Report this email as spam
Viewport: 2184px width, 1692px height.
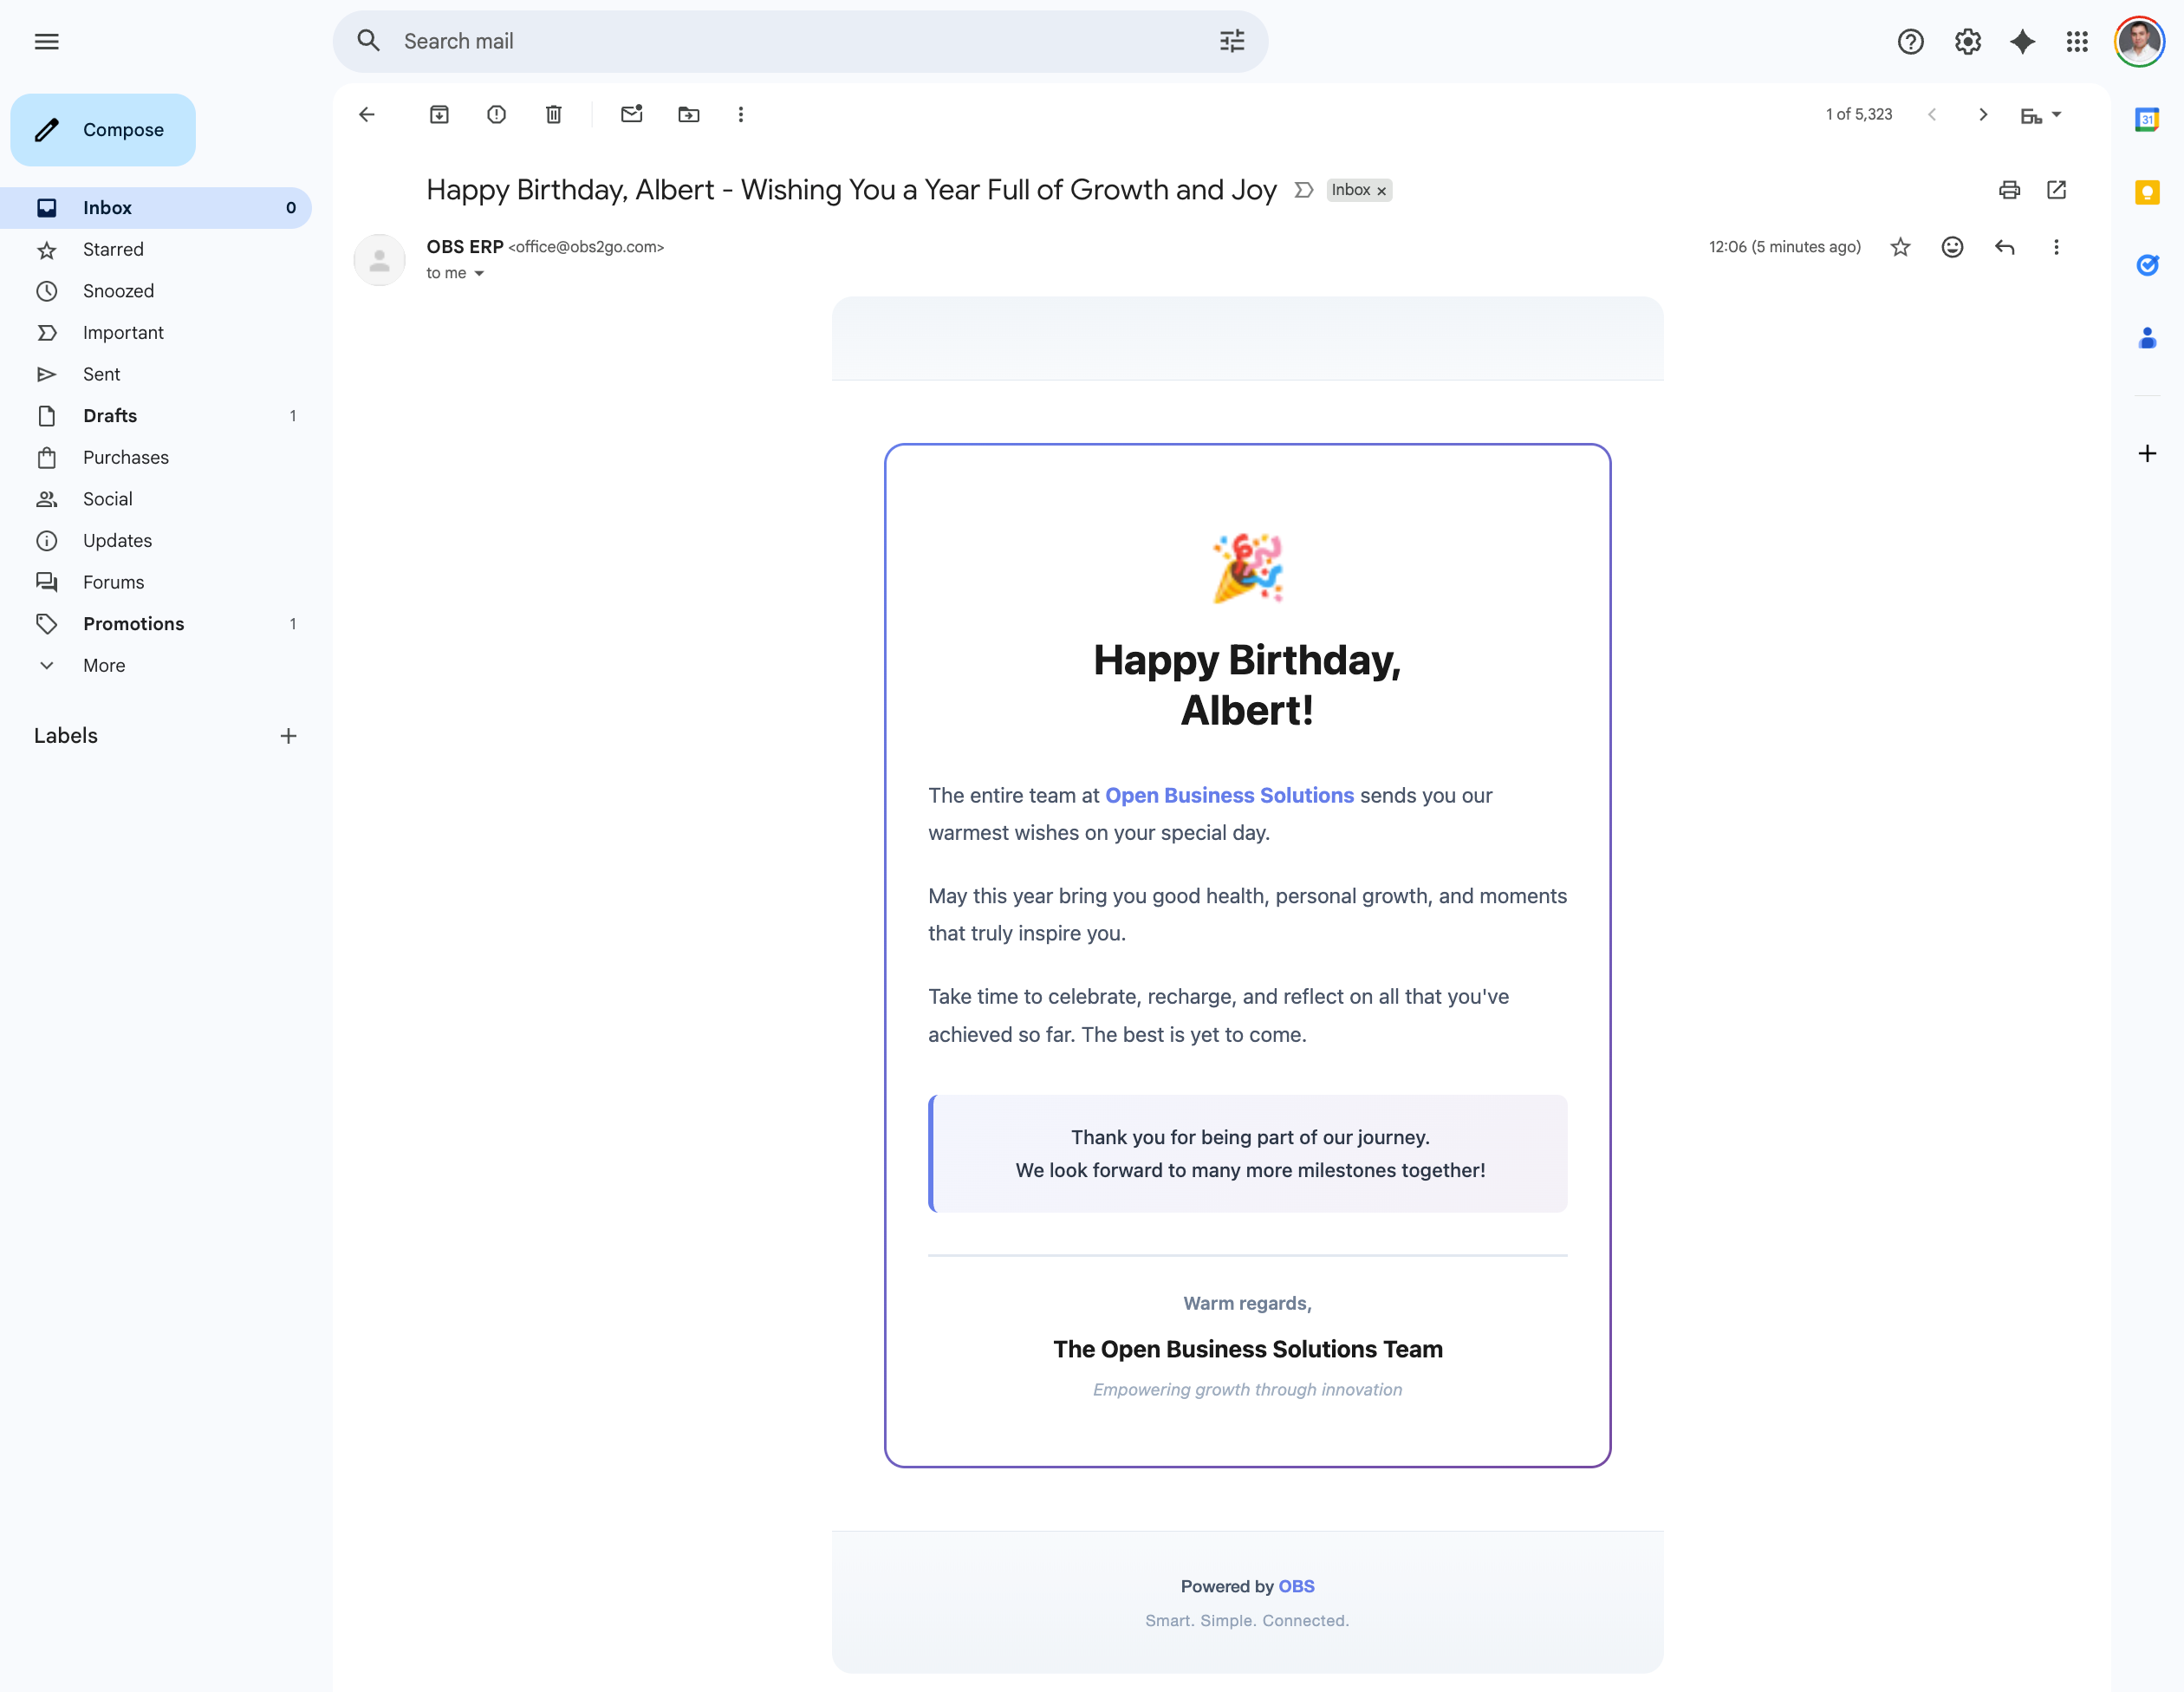coord(496,114)
